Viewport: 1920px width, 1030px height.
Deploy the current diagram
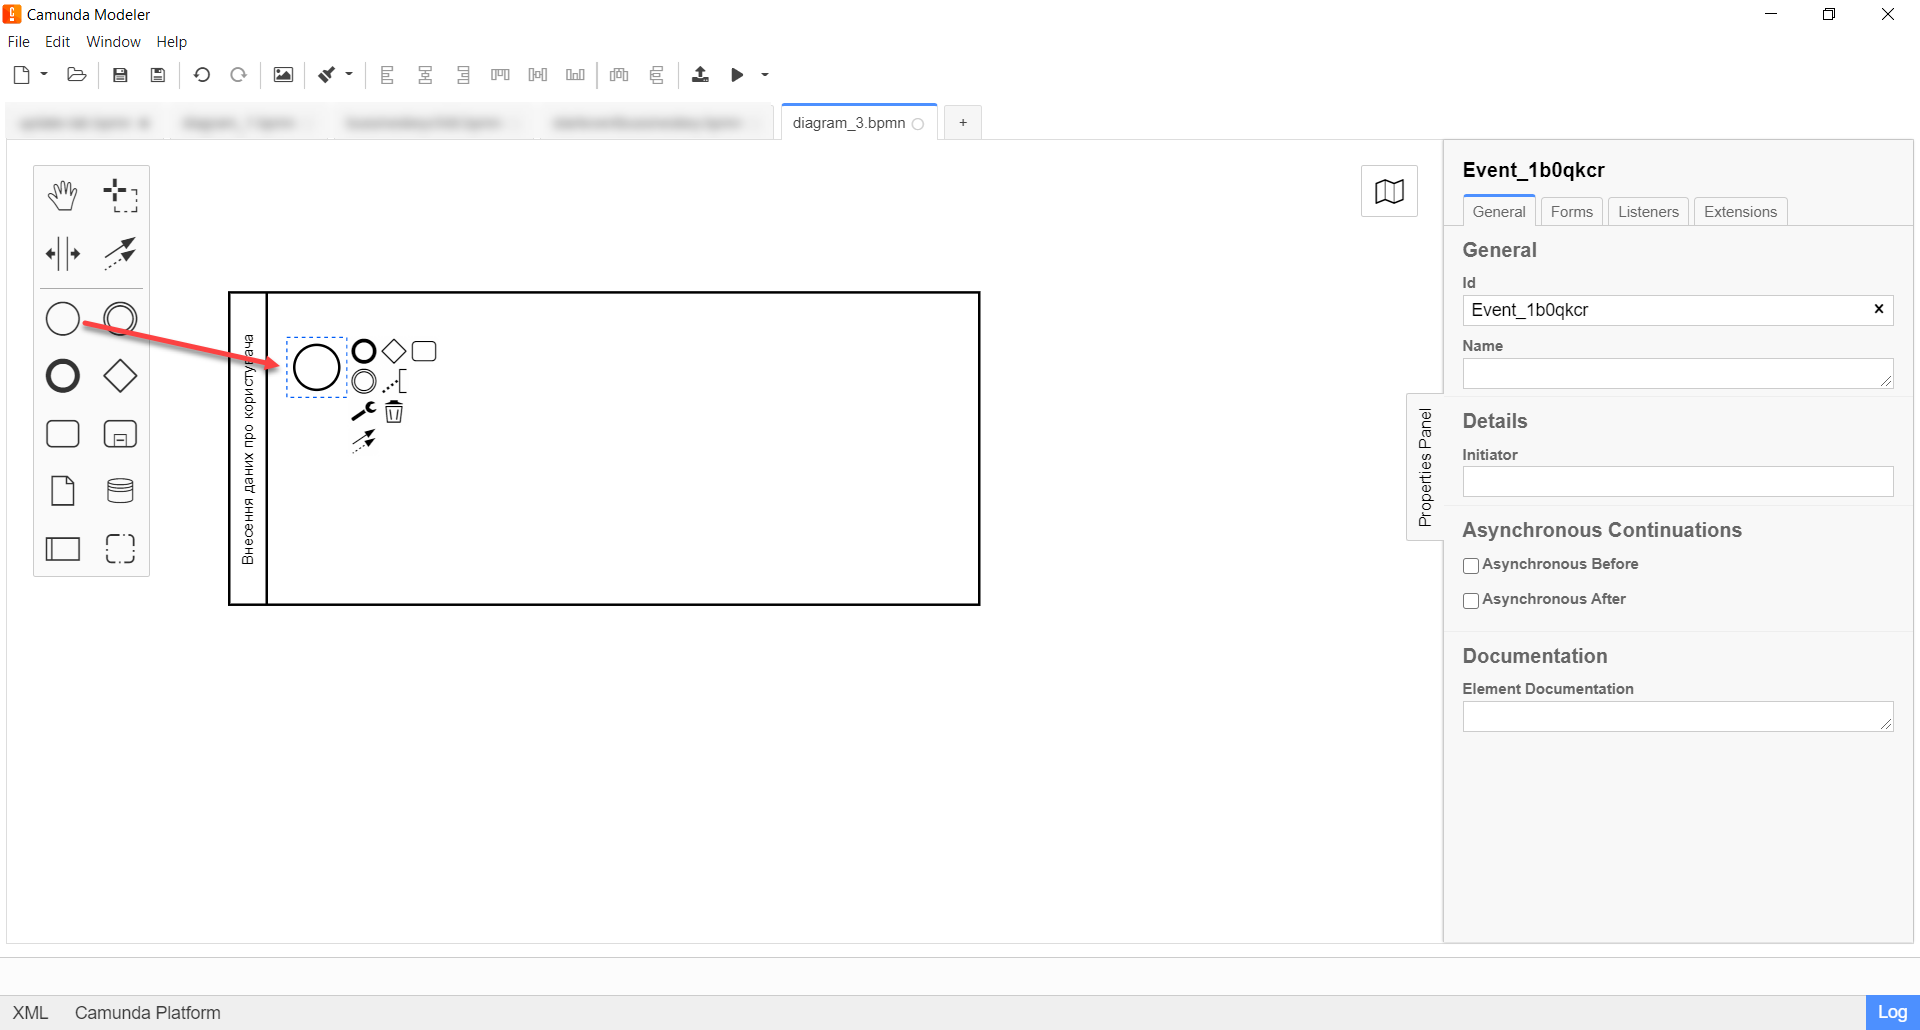[x=700, y=75]
